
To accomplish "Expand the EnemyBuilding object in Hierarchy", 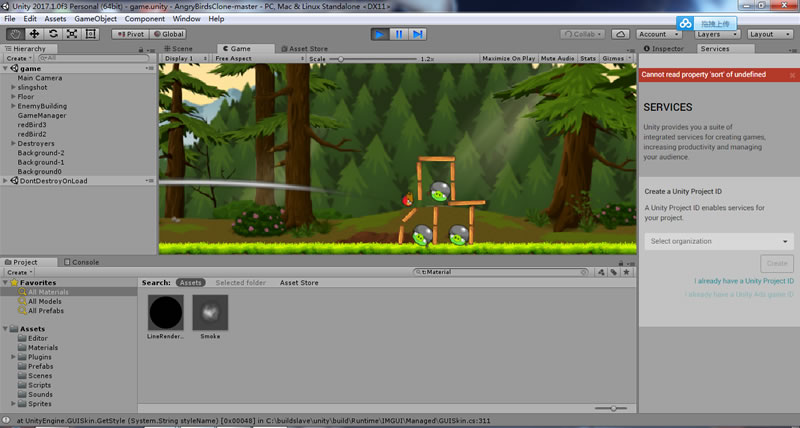I will pos(13,106).
